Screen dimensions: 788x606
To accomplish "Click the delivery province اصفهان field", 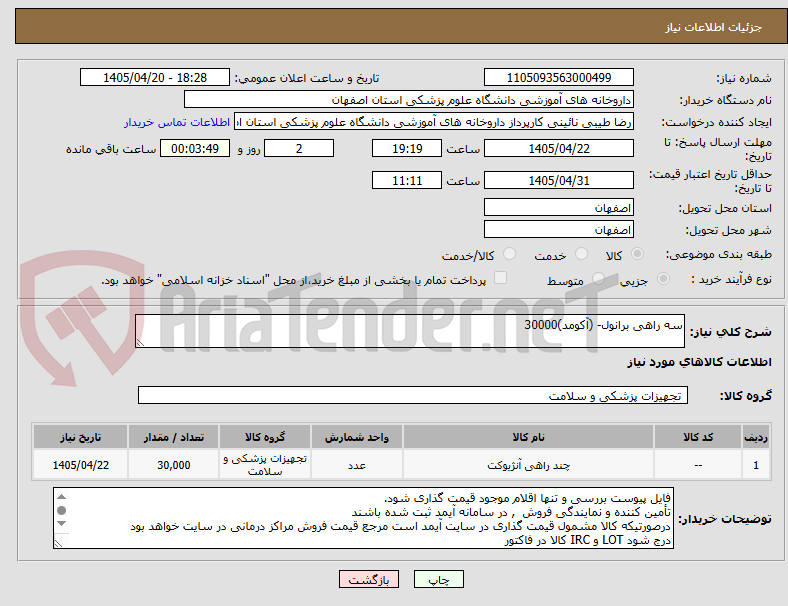I will click(558, 207).
